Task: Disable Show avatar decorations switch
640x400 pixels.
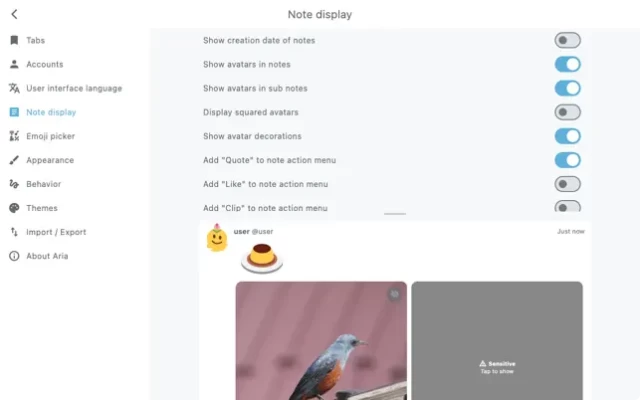Action: point(567,136)
